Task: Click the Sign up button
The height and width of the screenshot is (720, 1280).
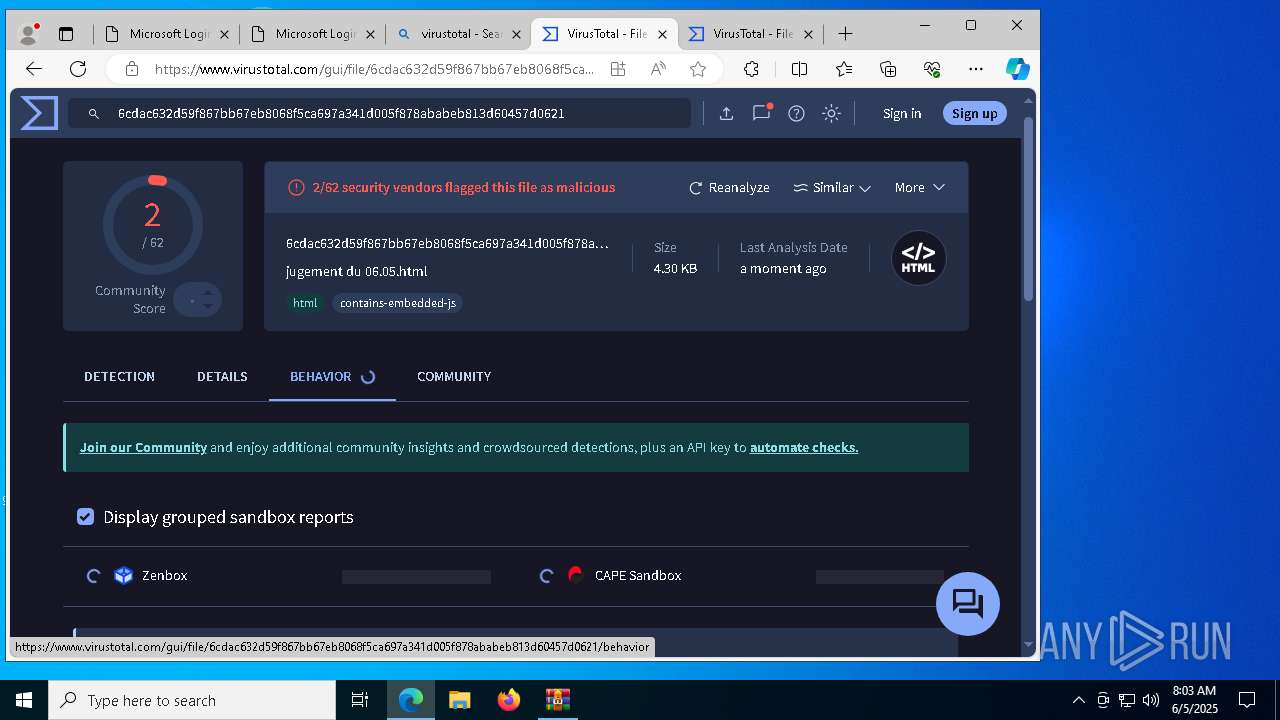Action: (x=975, y=114)
